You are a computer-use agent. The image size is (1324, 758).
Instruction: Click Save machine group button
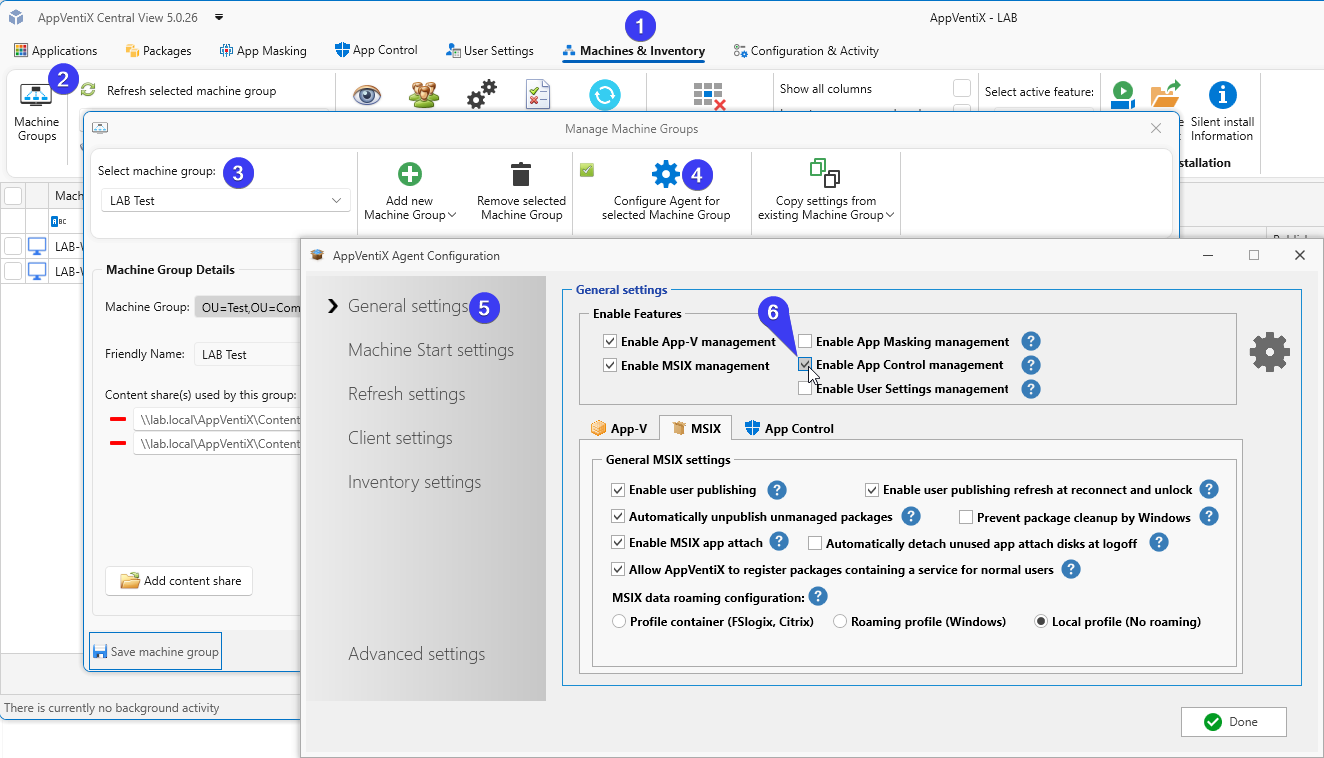[155, 652]
